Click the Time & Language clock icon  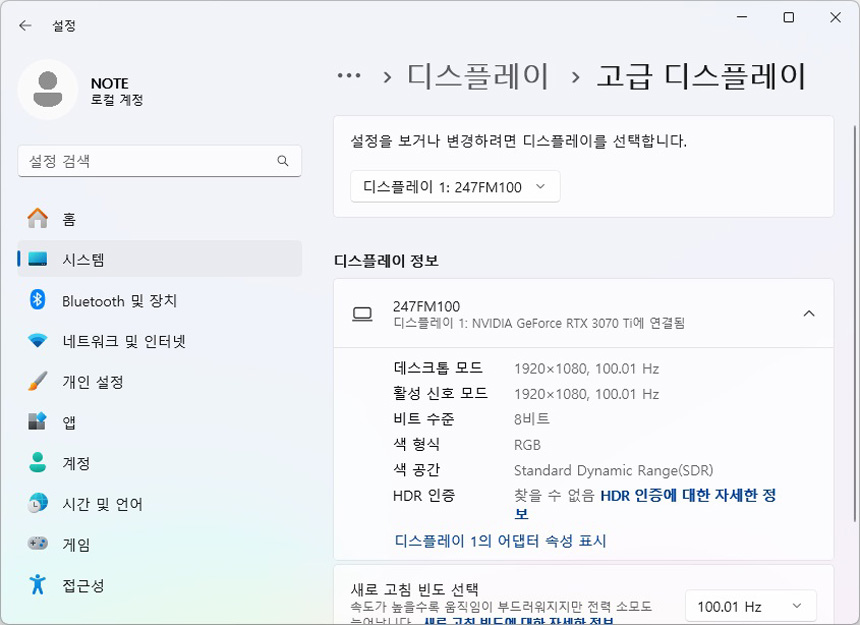tap(38, 504)
